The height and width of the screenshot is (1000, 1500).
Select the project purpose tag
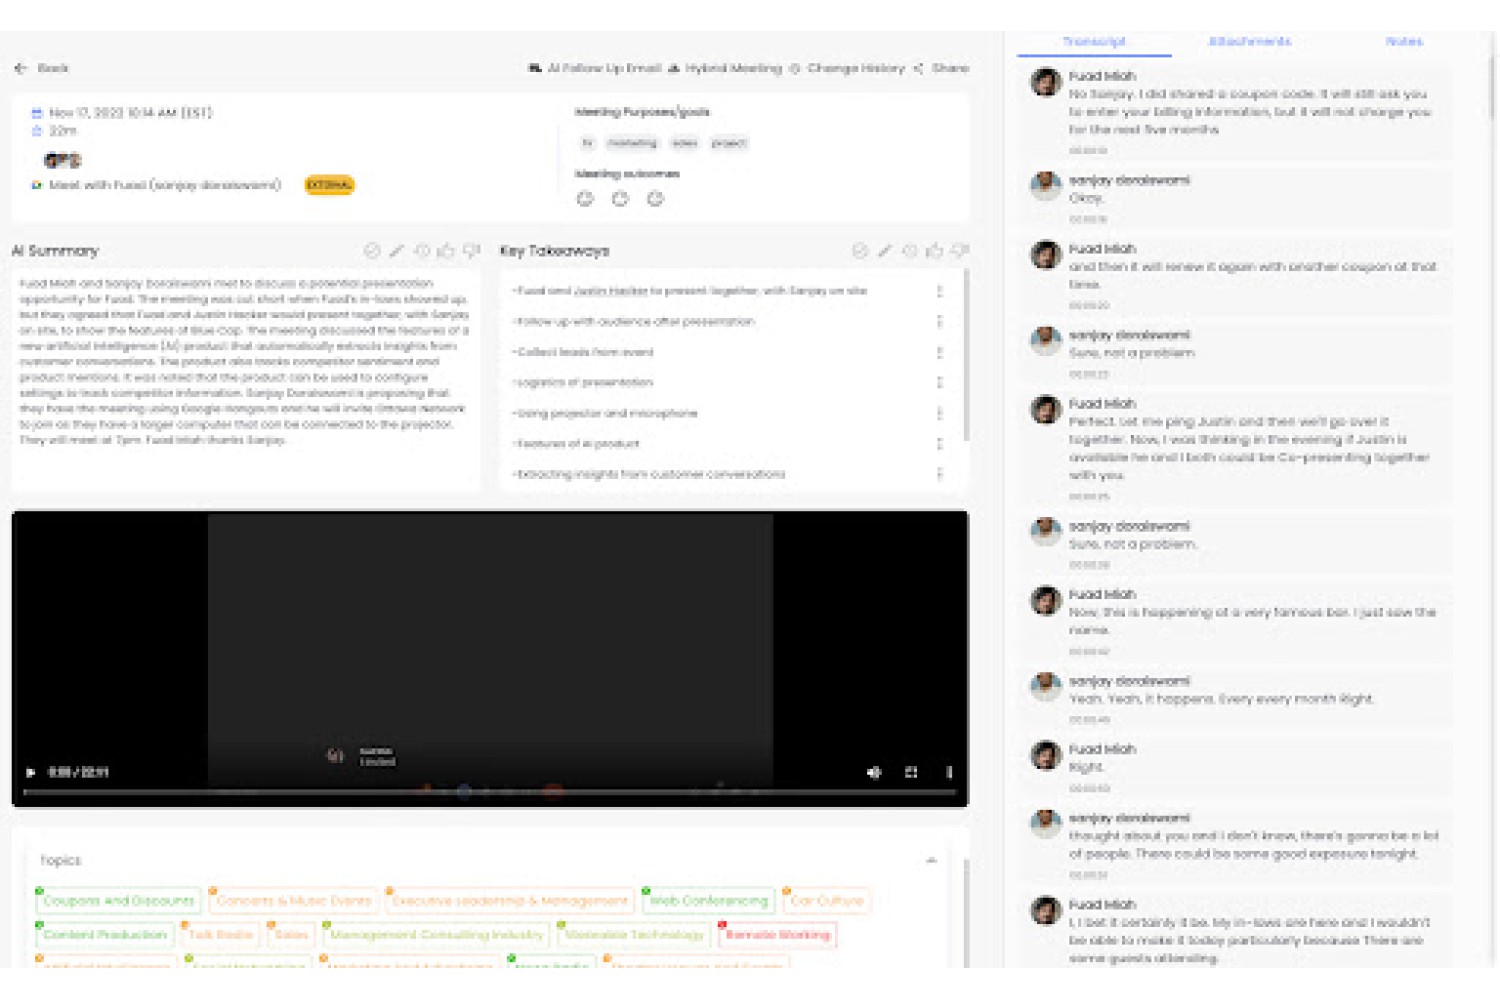[729, 143]
